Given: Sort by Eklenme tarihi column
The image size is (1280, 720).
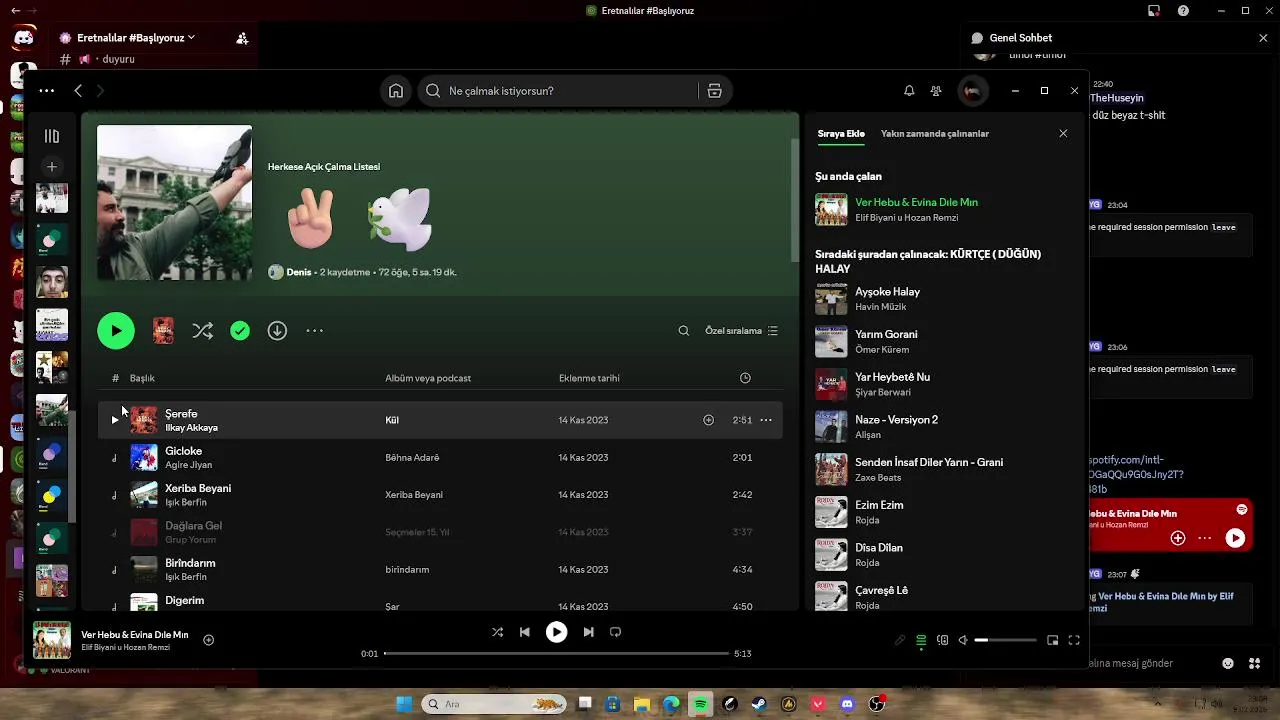Looking at the screenshot, I should [589, 378].
